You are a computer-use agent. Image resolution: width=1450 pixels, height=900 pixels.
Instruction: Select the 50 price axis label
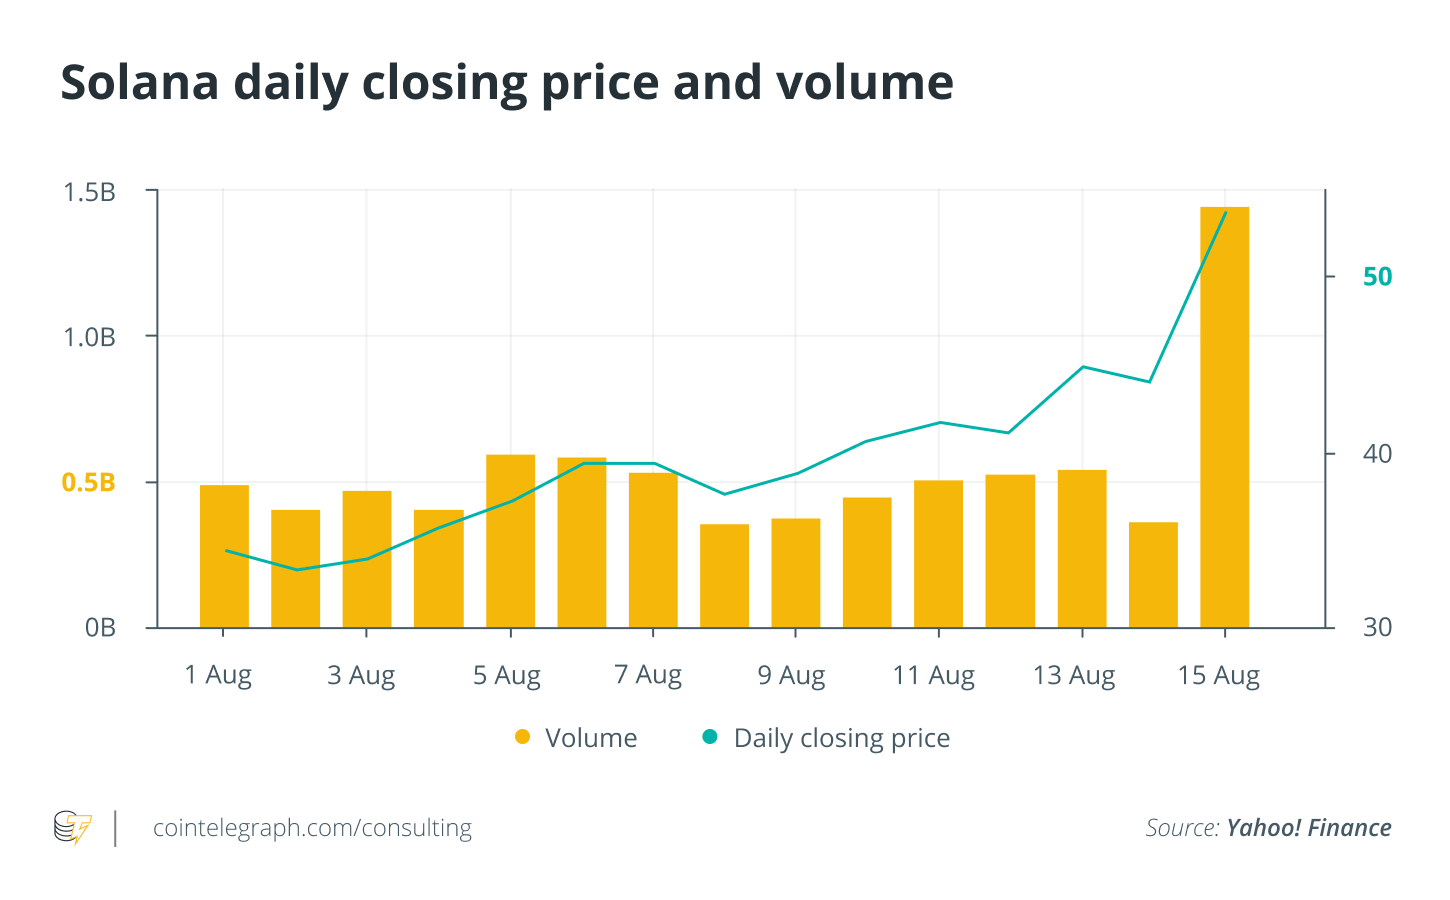pyautogui.click(x=1377, y=277)
